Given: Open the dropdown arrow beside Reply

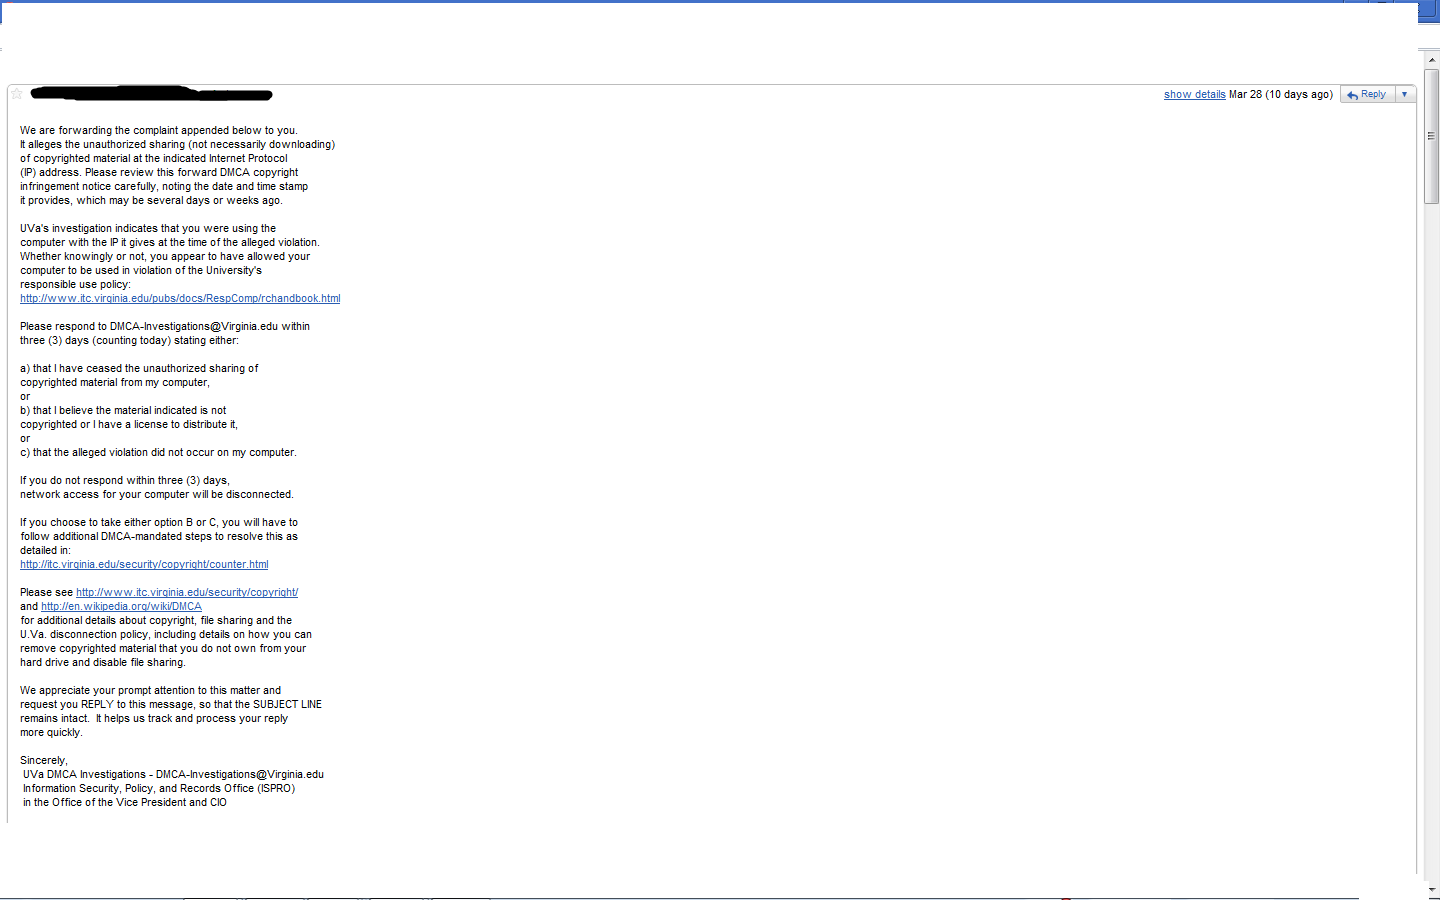Looking at the screenshot, I should click(1404, 94).
